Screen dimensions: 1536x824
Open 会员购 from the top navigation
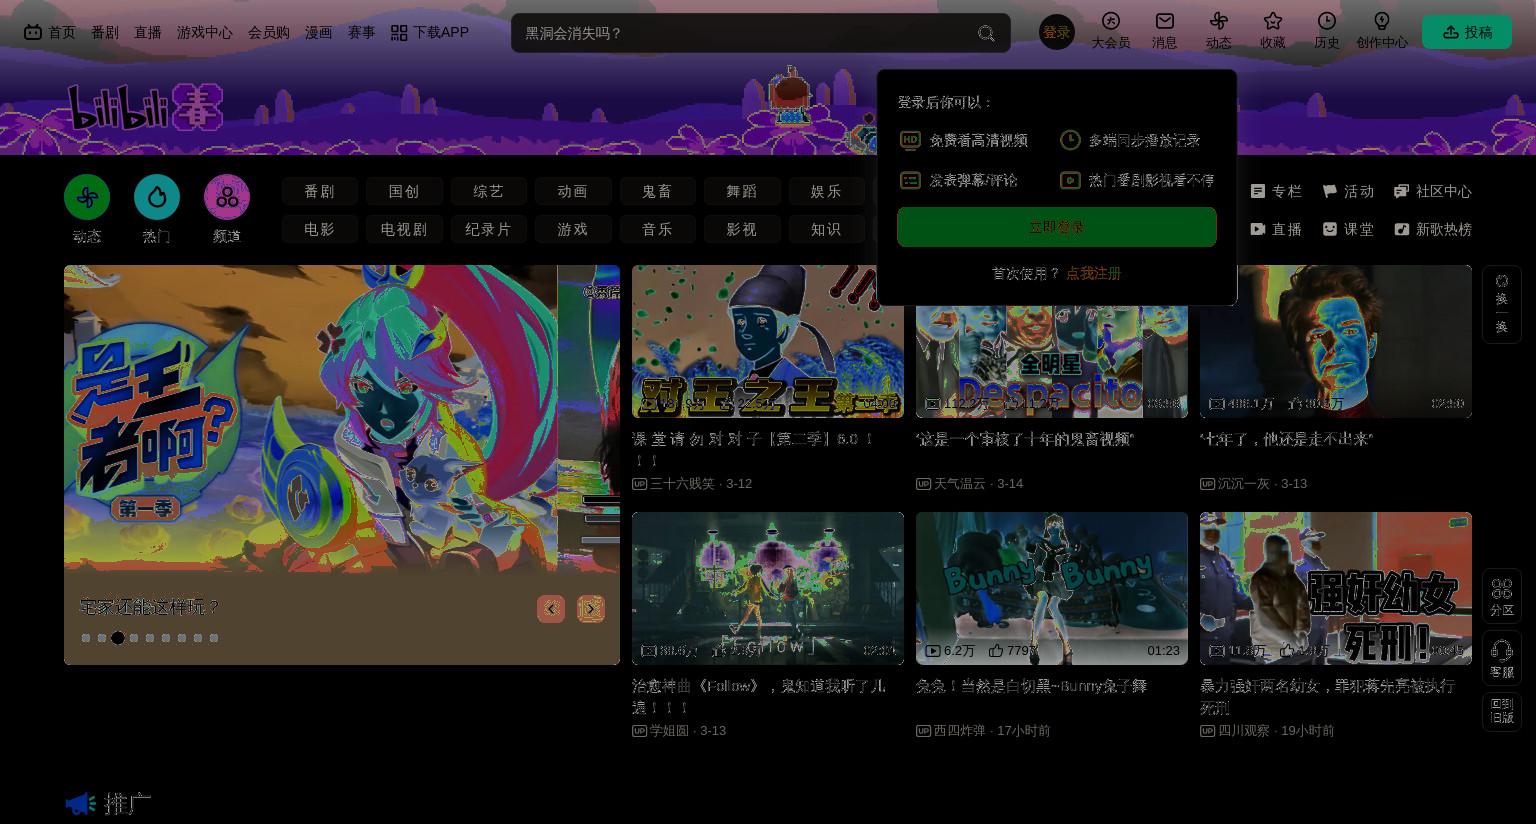[x=269, y=32]
